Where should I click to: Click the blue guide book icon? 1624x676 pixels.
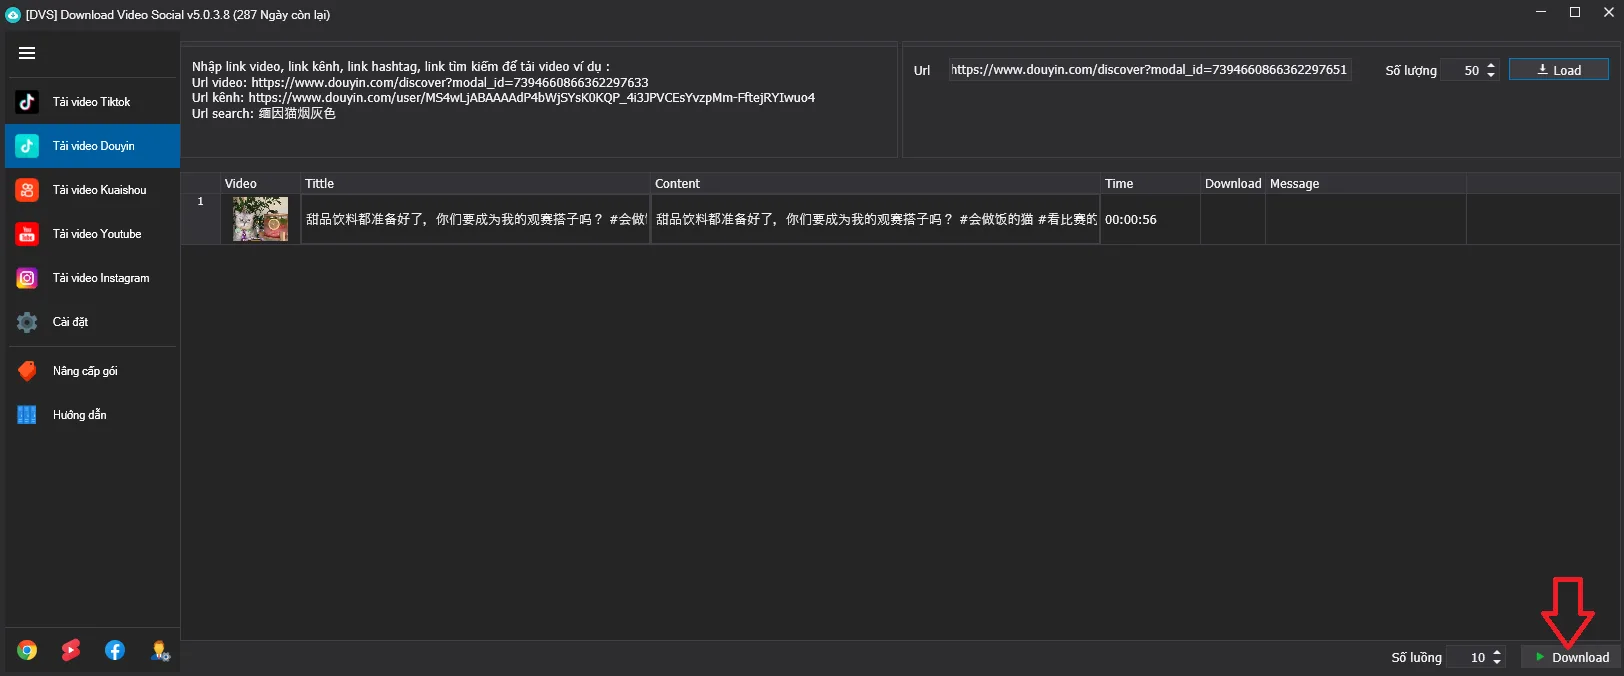coord(27,415)
